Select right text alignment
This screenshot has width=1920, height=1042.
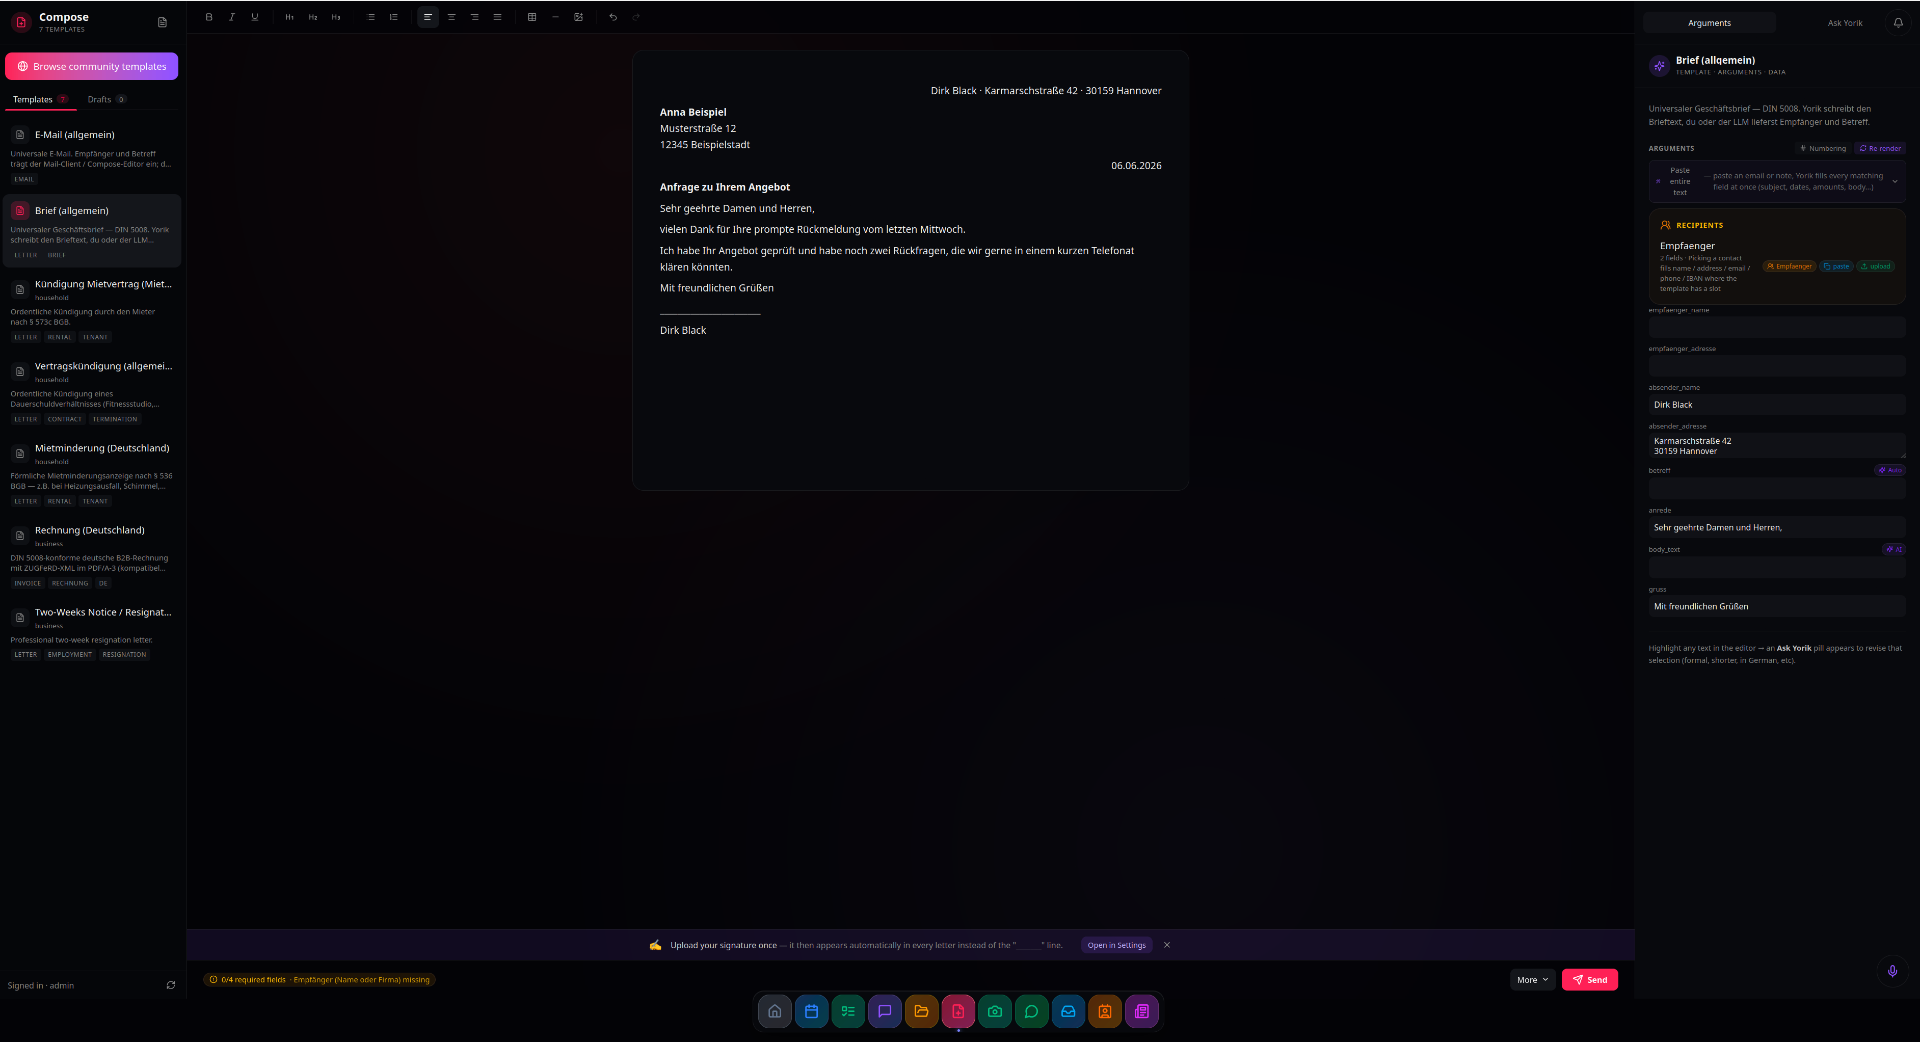click(x=475, y=17)
